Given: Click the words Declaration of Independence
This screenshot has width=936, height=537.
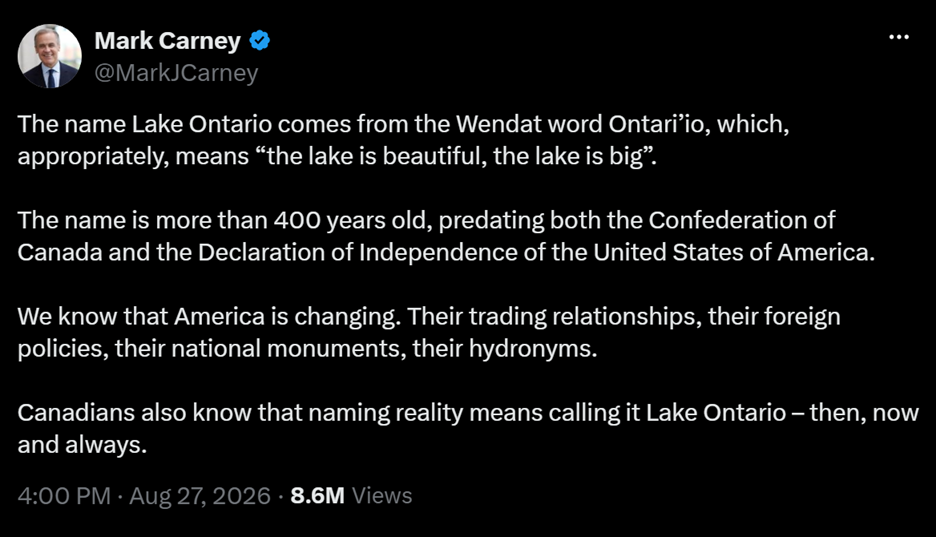Looking at the screenshot, I should pyautogui.click(x=358, y=252).
